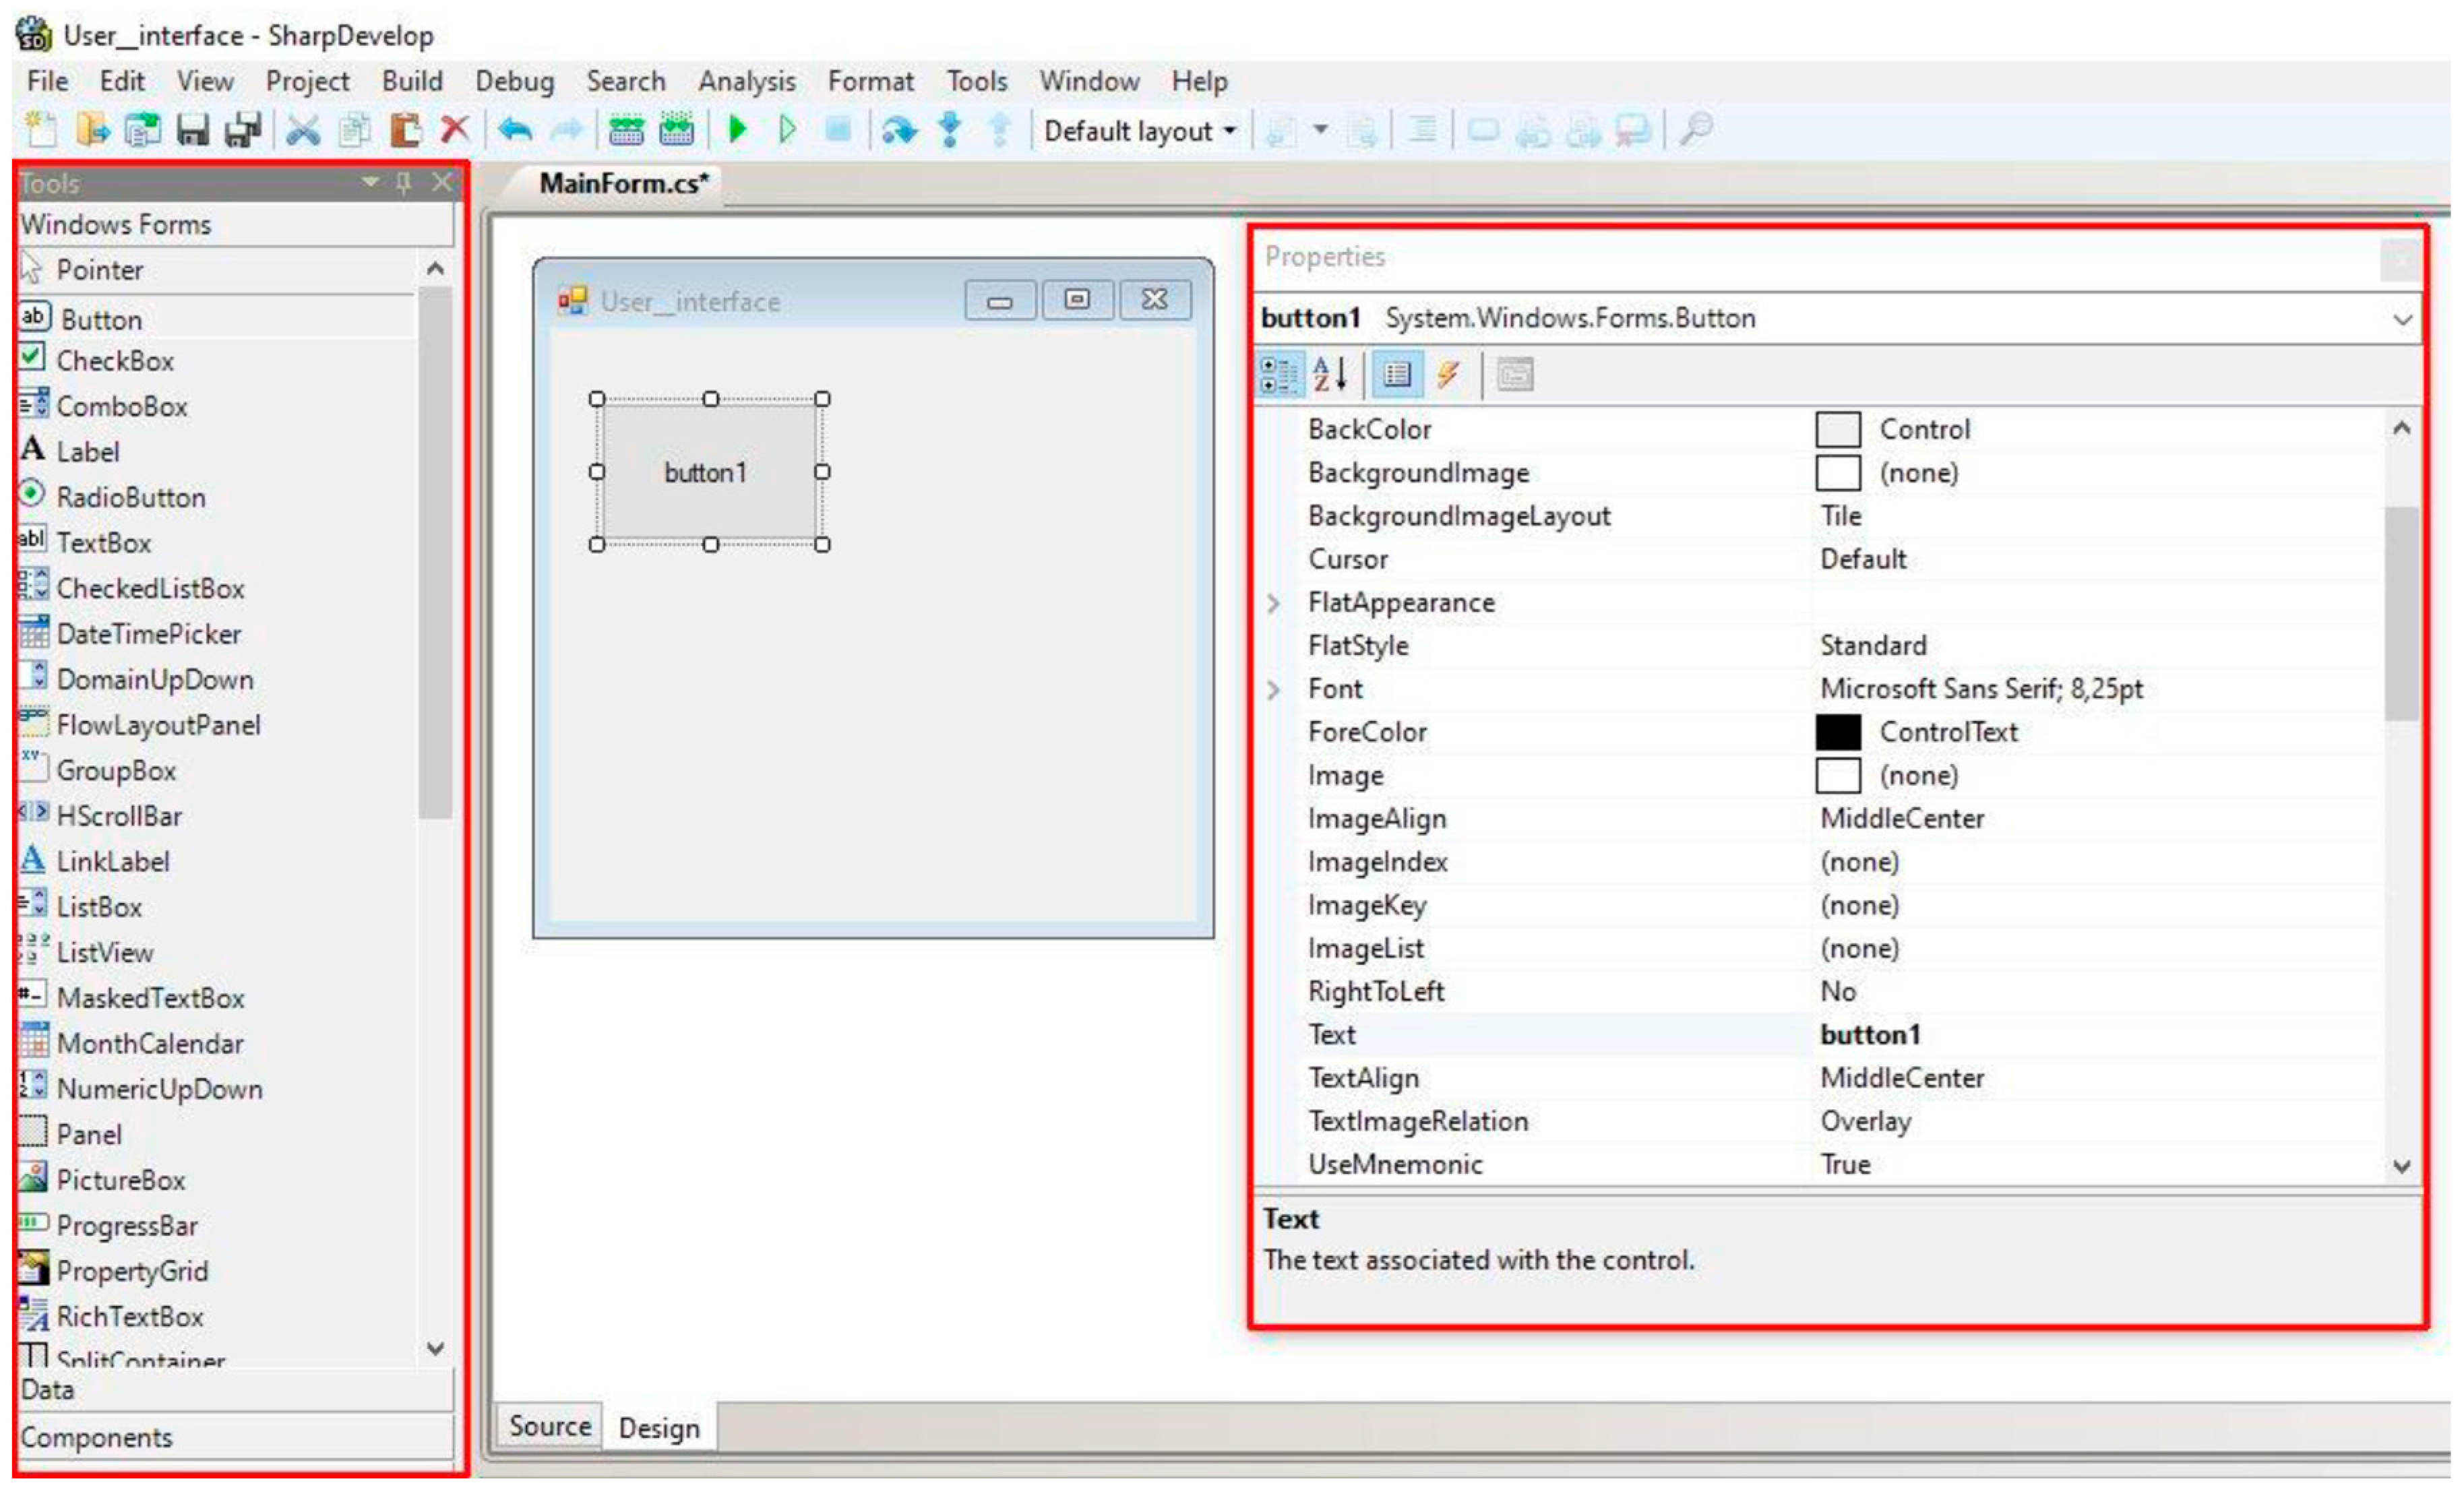Click the New File toolbar icon
The image size is (2464, 1502).
click(x=41, y=130)
